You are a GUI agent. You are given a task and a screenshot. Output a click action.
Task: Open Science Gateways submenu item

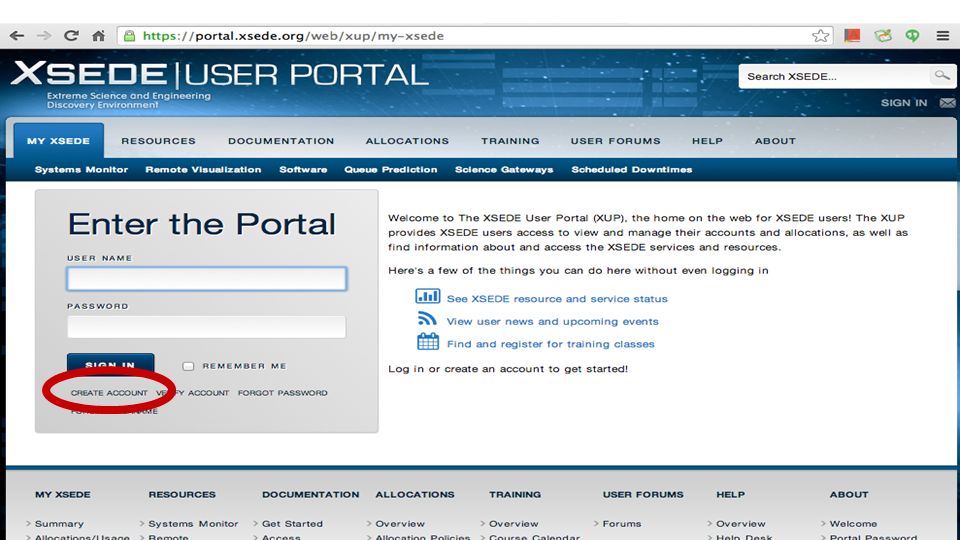[504, 170]
